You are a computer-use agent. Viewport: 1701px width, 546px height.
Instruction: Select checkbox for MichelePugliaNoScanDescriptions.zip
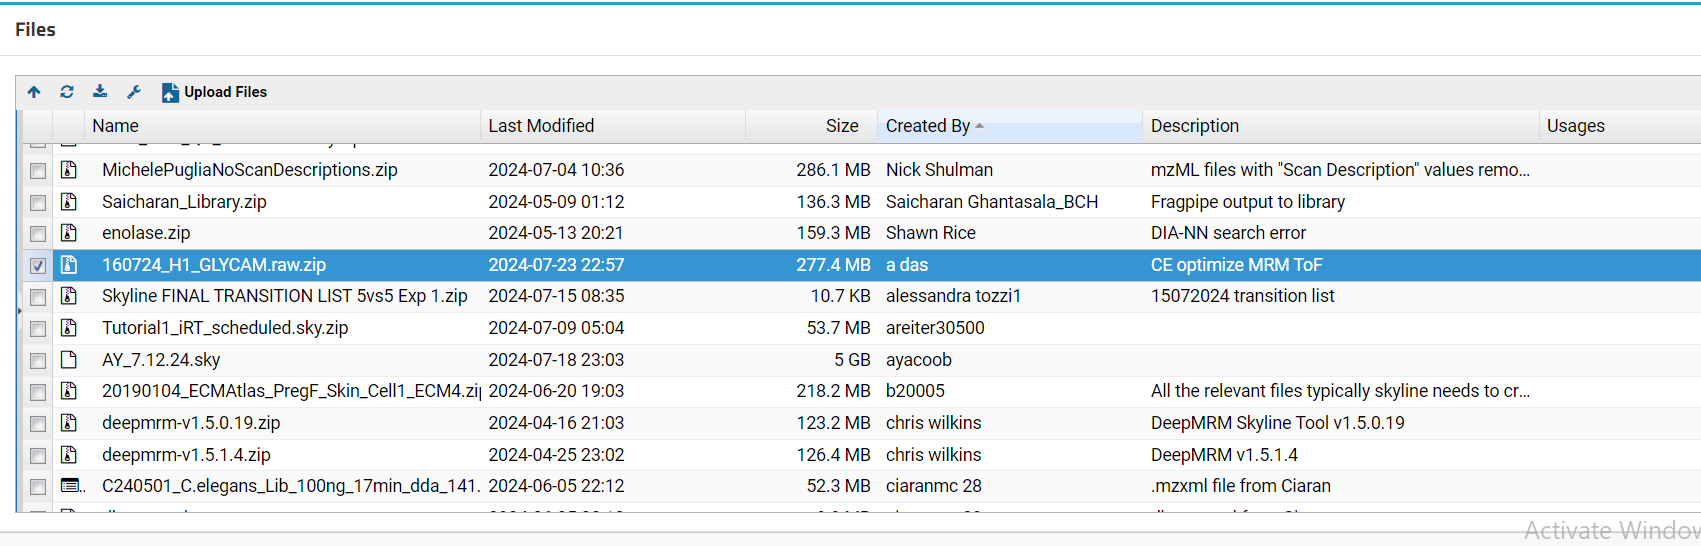tap(38, 171)
